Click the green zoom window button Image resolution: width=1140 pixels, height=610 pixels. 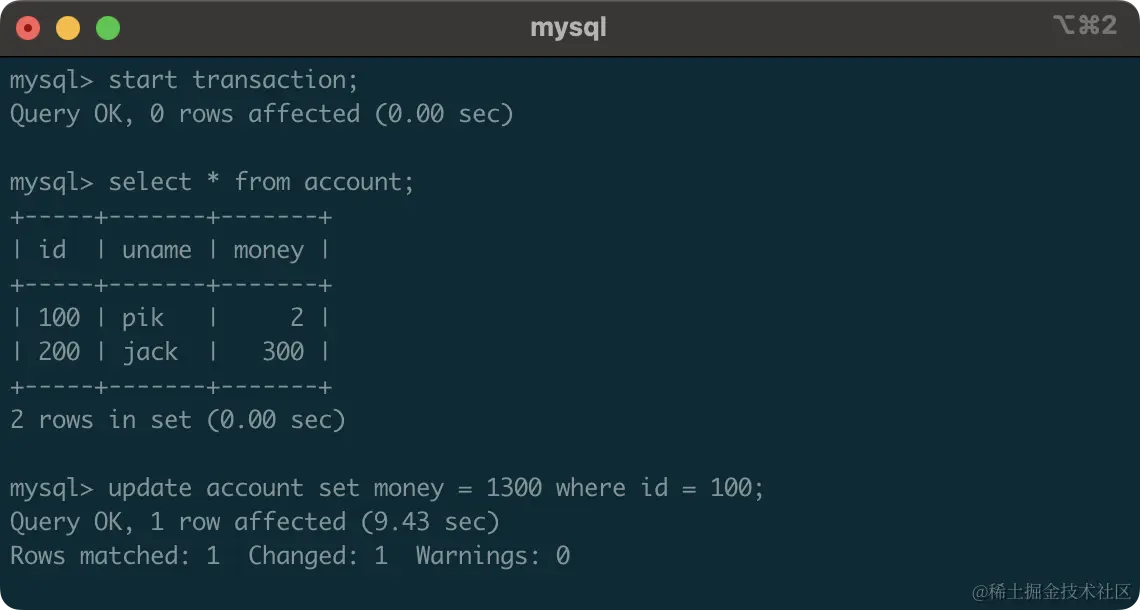(x=108, y=28)
